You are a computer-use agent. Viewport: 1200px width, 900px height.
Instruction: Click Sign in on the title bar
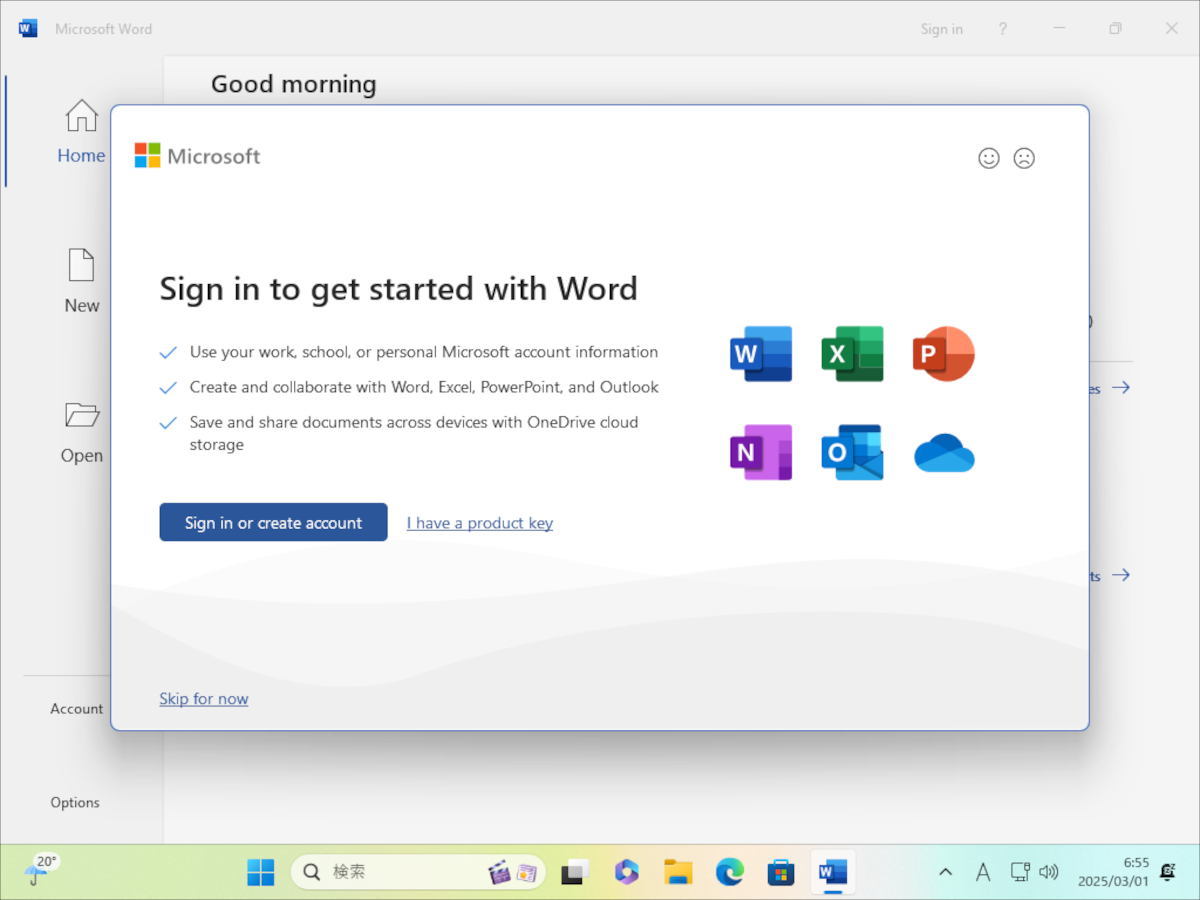(x=941, y=29)
